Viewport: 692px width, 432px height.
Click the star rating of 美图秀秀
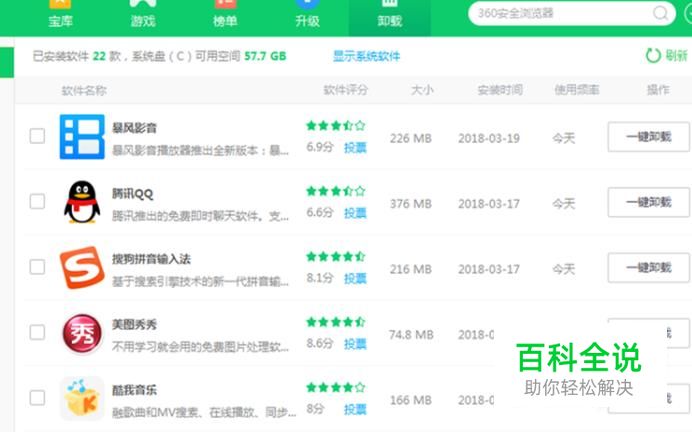click(336, 322)
